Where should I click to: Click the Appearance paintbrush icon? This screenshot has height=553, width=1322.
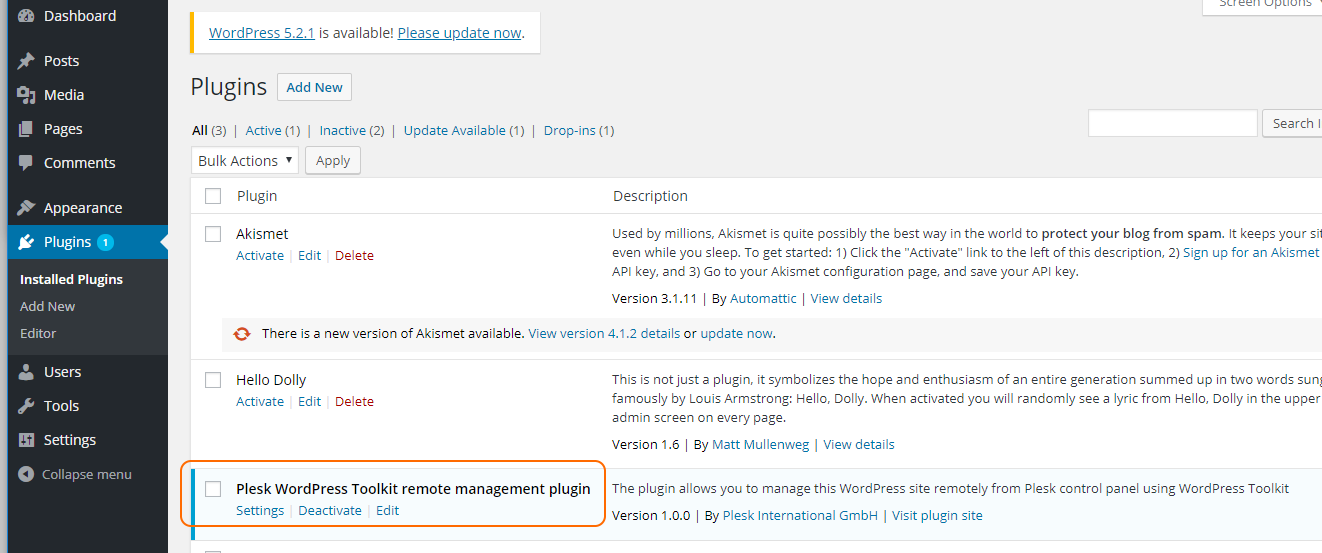pyautogui.click(x=26, y=208)
